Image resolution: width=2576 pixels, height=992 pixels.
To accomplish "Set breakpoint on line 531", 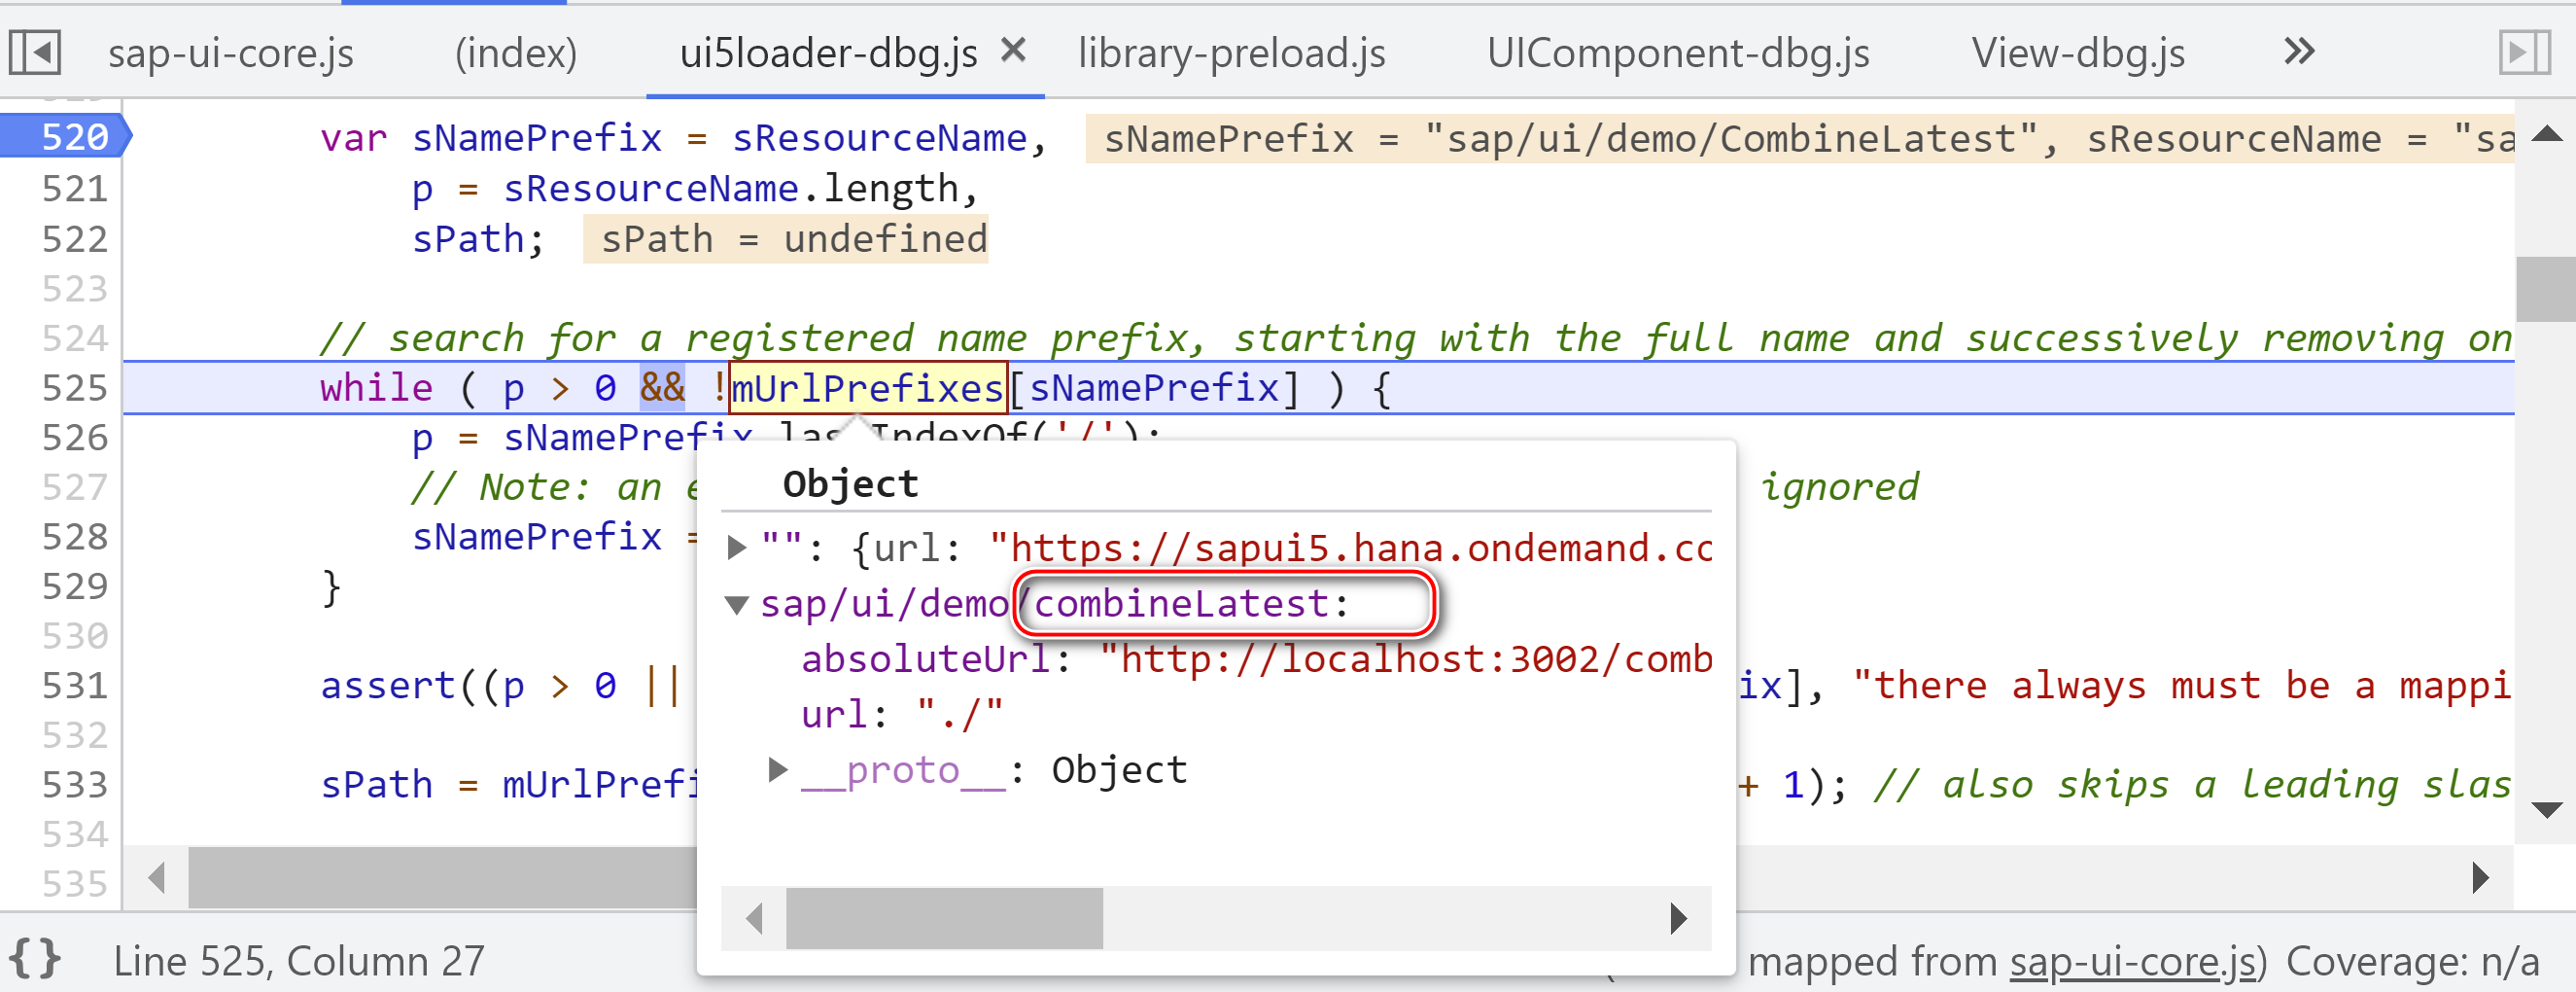I will tap(73, 685).
